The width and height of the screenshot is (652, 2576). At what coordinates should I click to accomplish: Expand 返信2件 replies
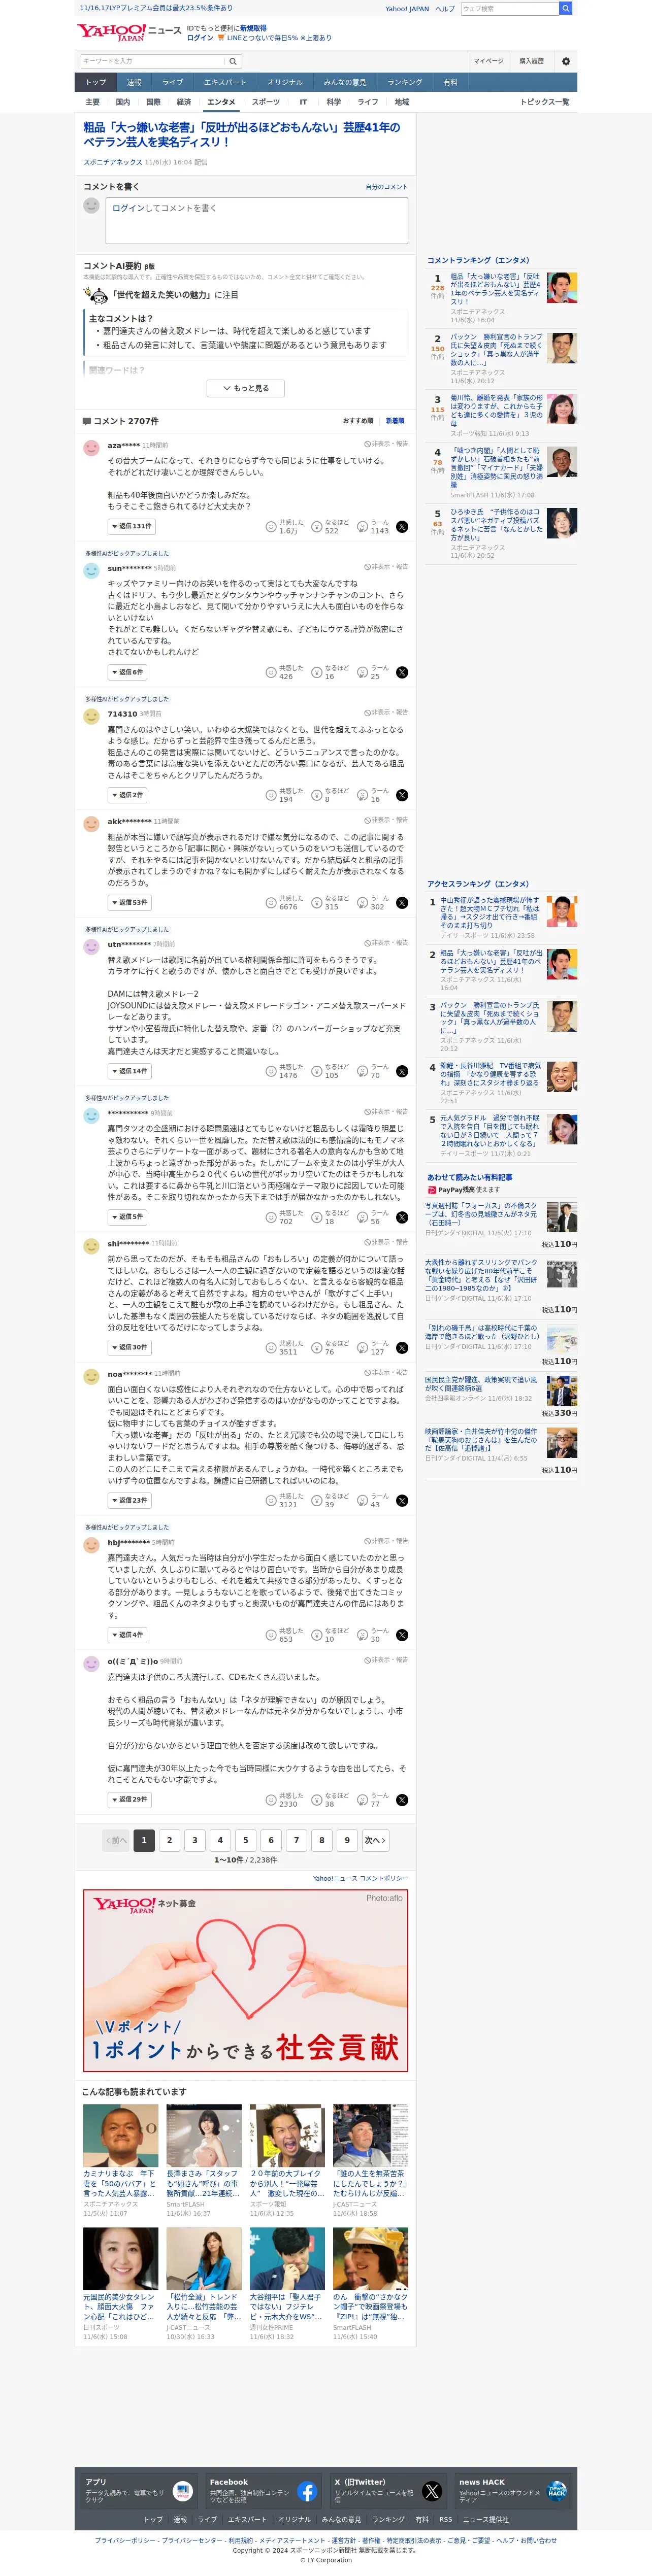(128, 795)
